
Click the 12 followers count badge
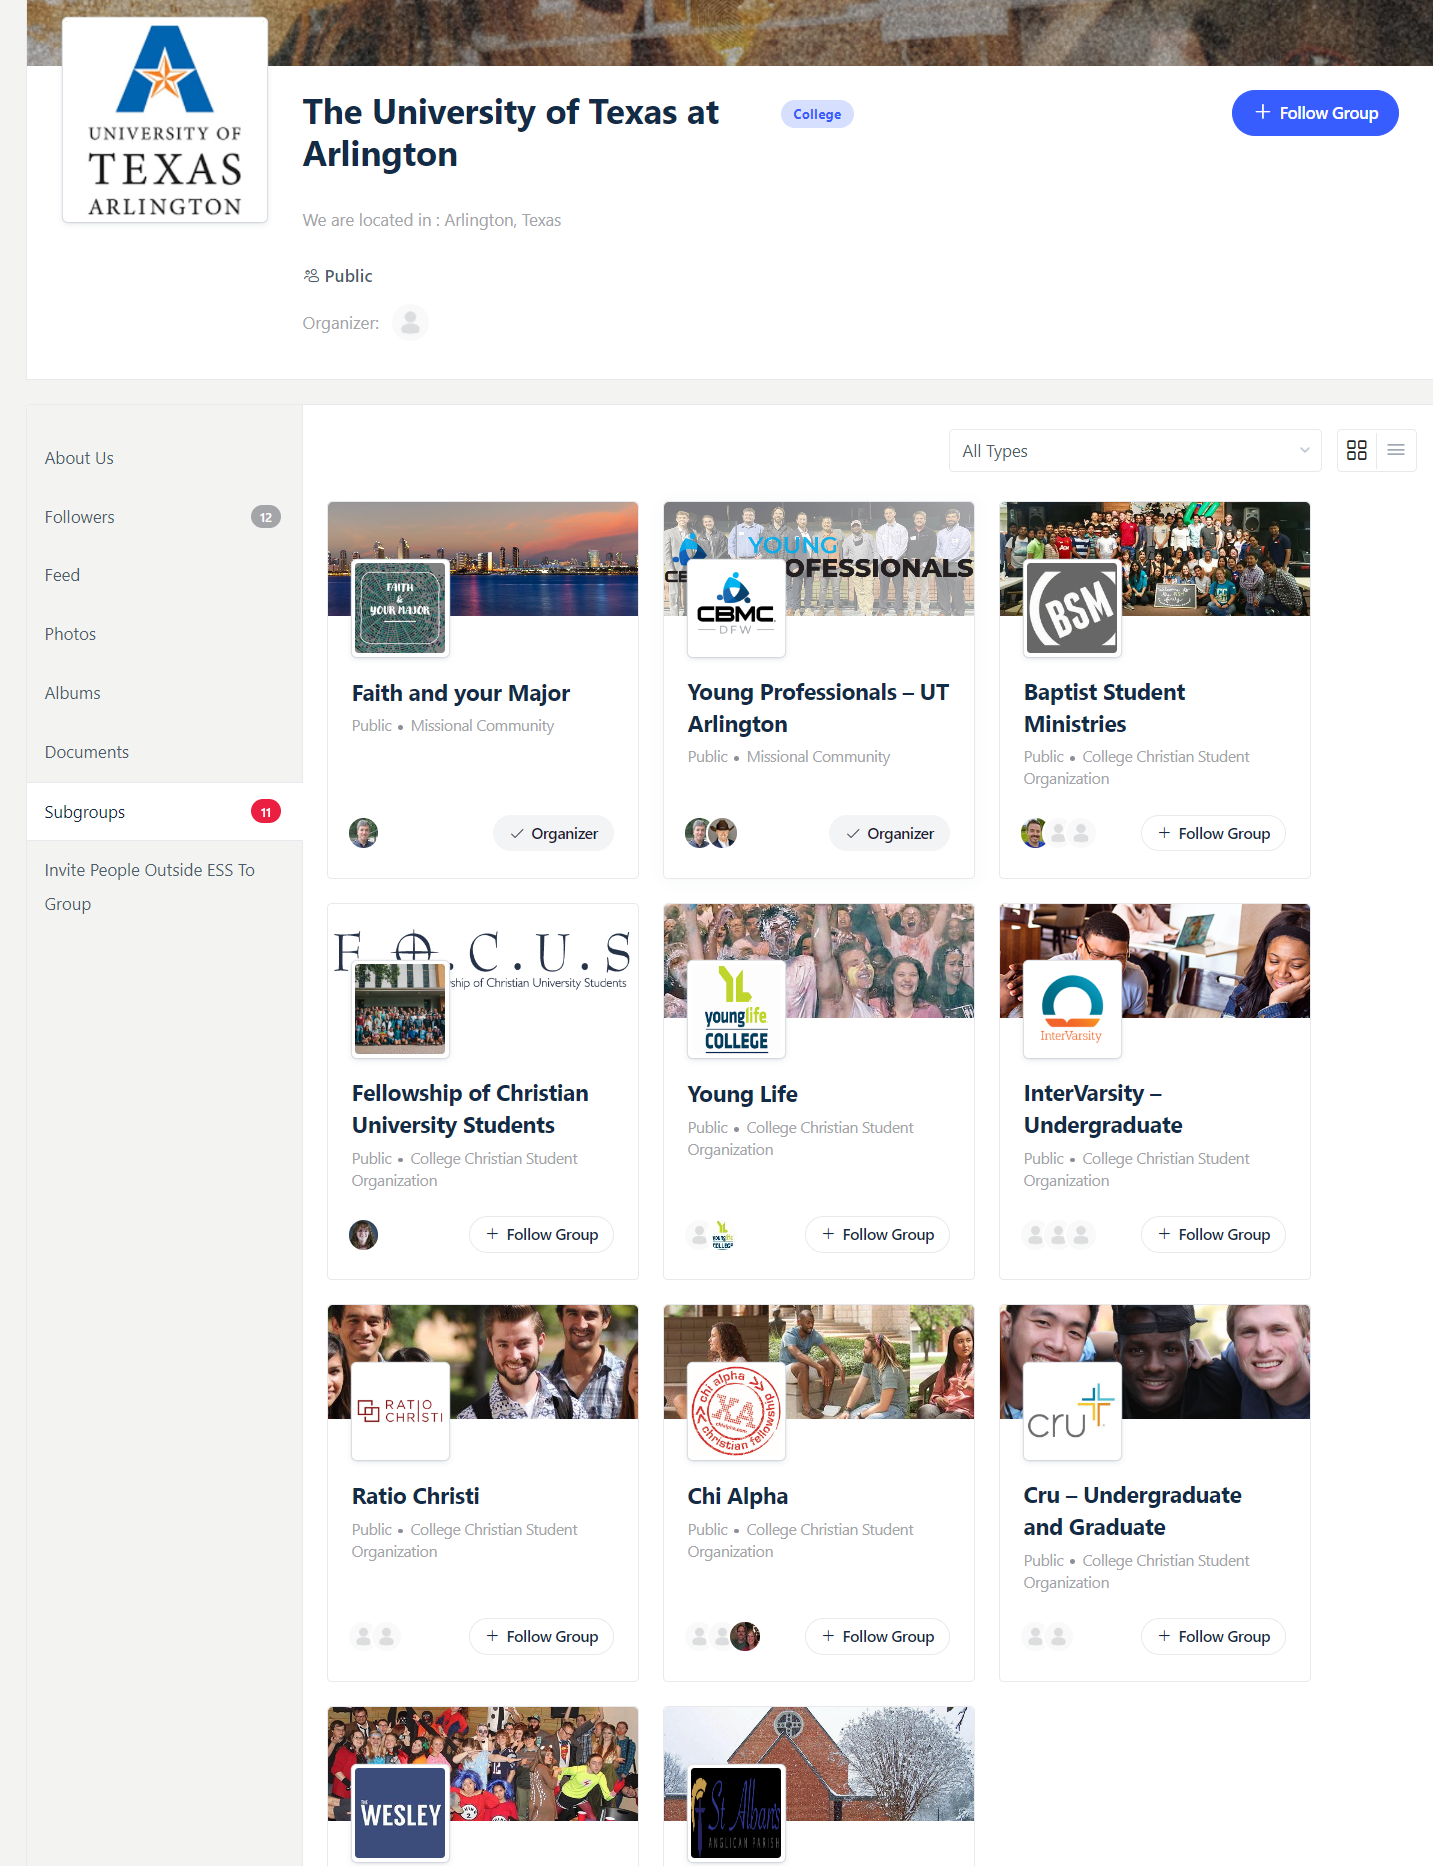266,517
